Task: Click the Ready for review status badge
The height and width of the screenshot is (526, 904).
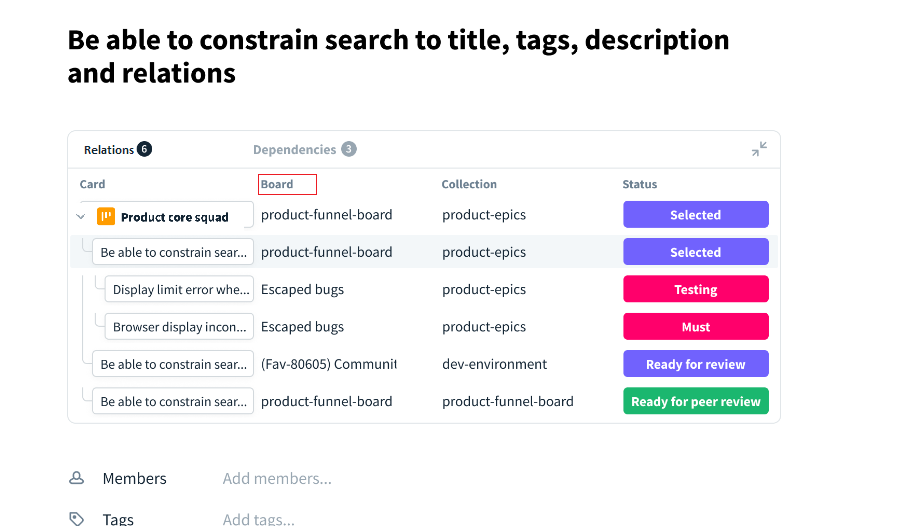Action: tap(696, 364)
